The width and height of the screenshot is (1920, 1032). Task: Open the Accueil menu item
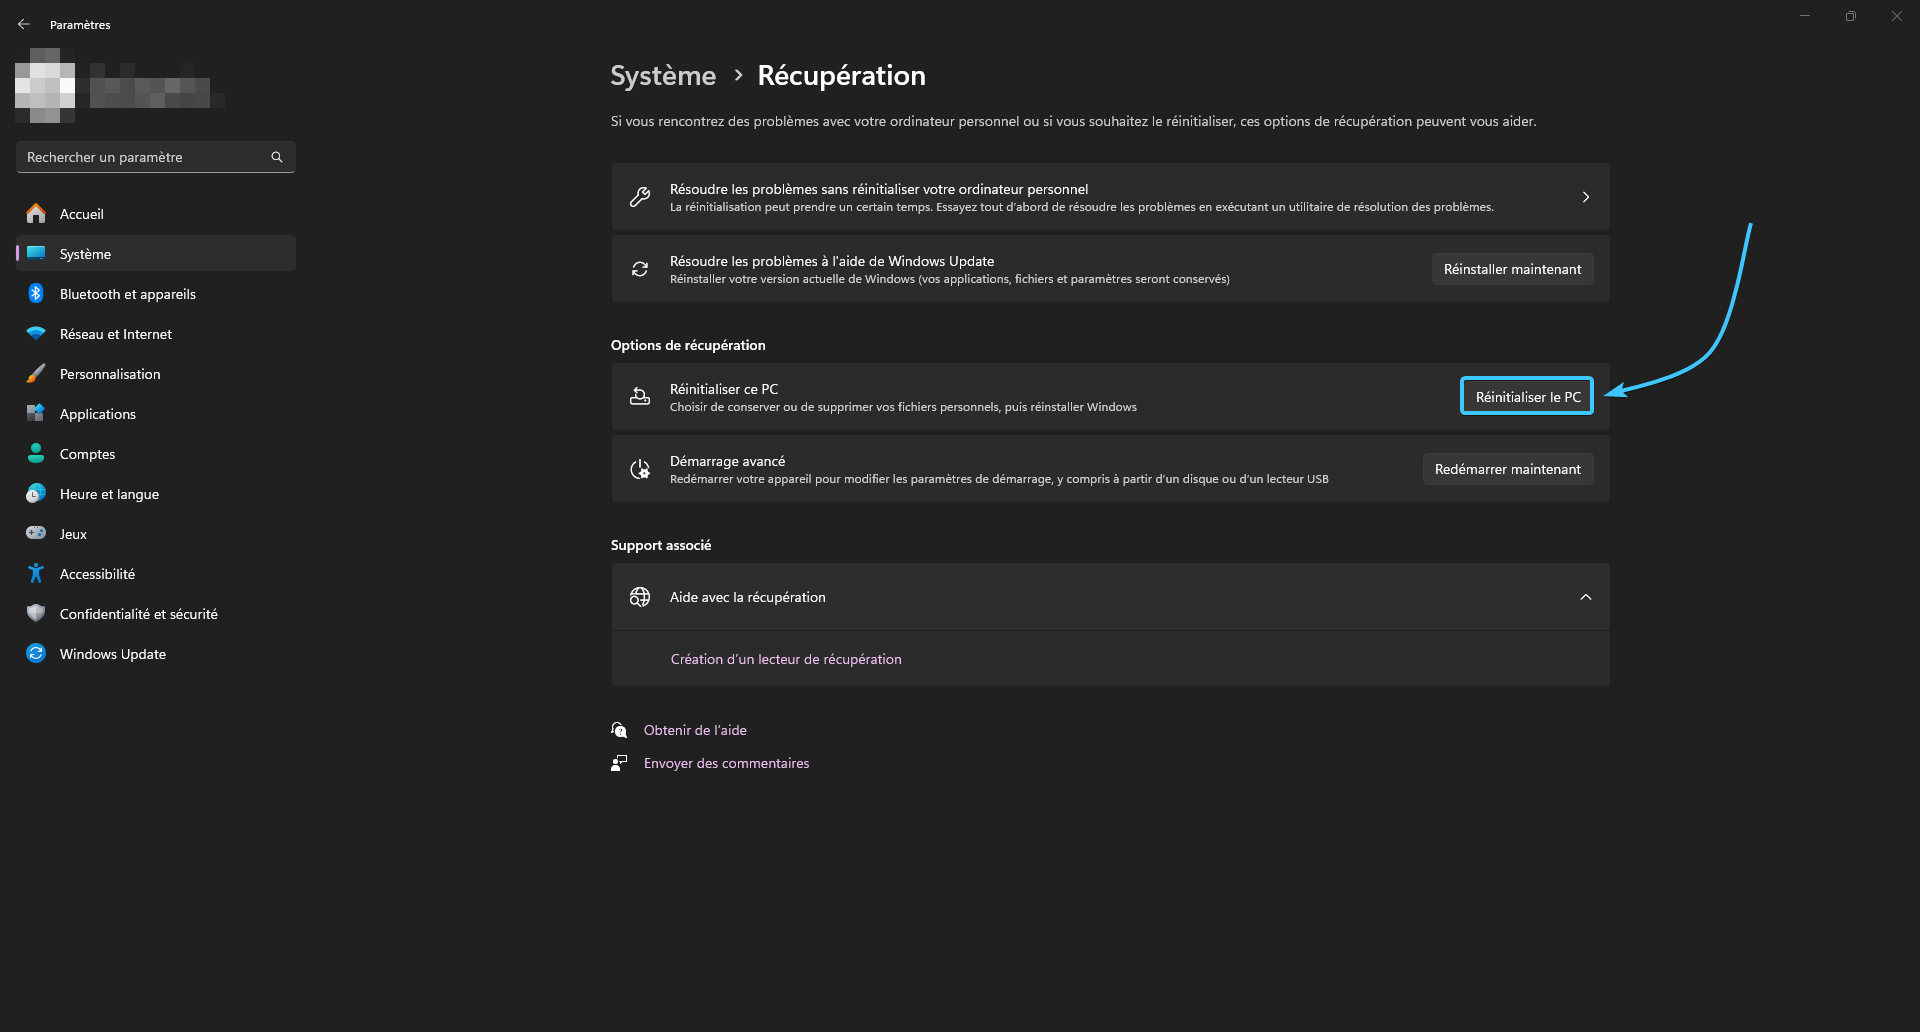(82, 214)
